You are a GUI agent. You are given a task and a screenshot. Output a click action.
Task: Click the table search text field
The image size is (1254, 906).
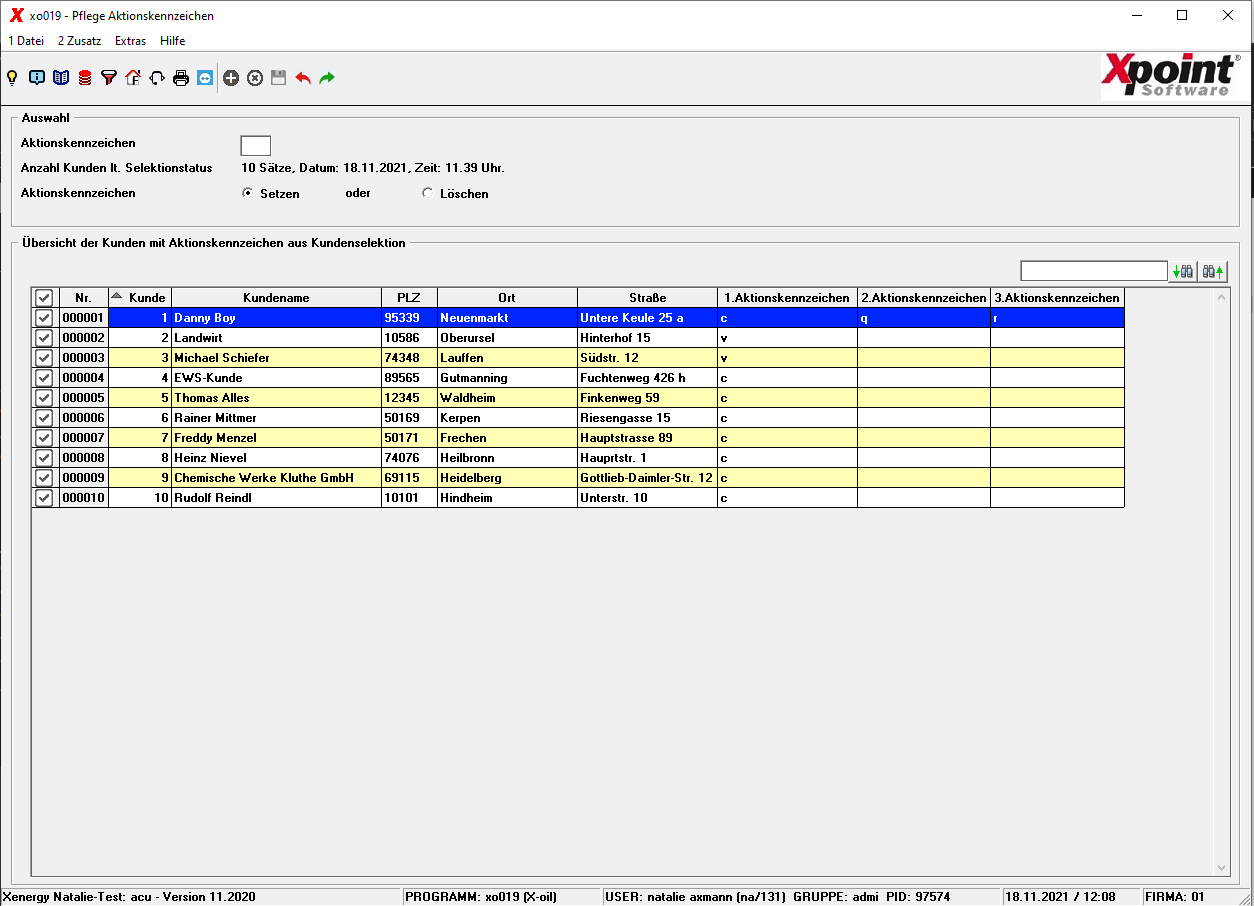coord(1094,271)
